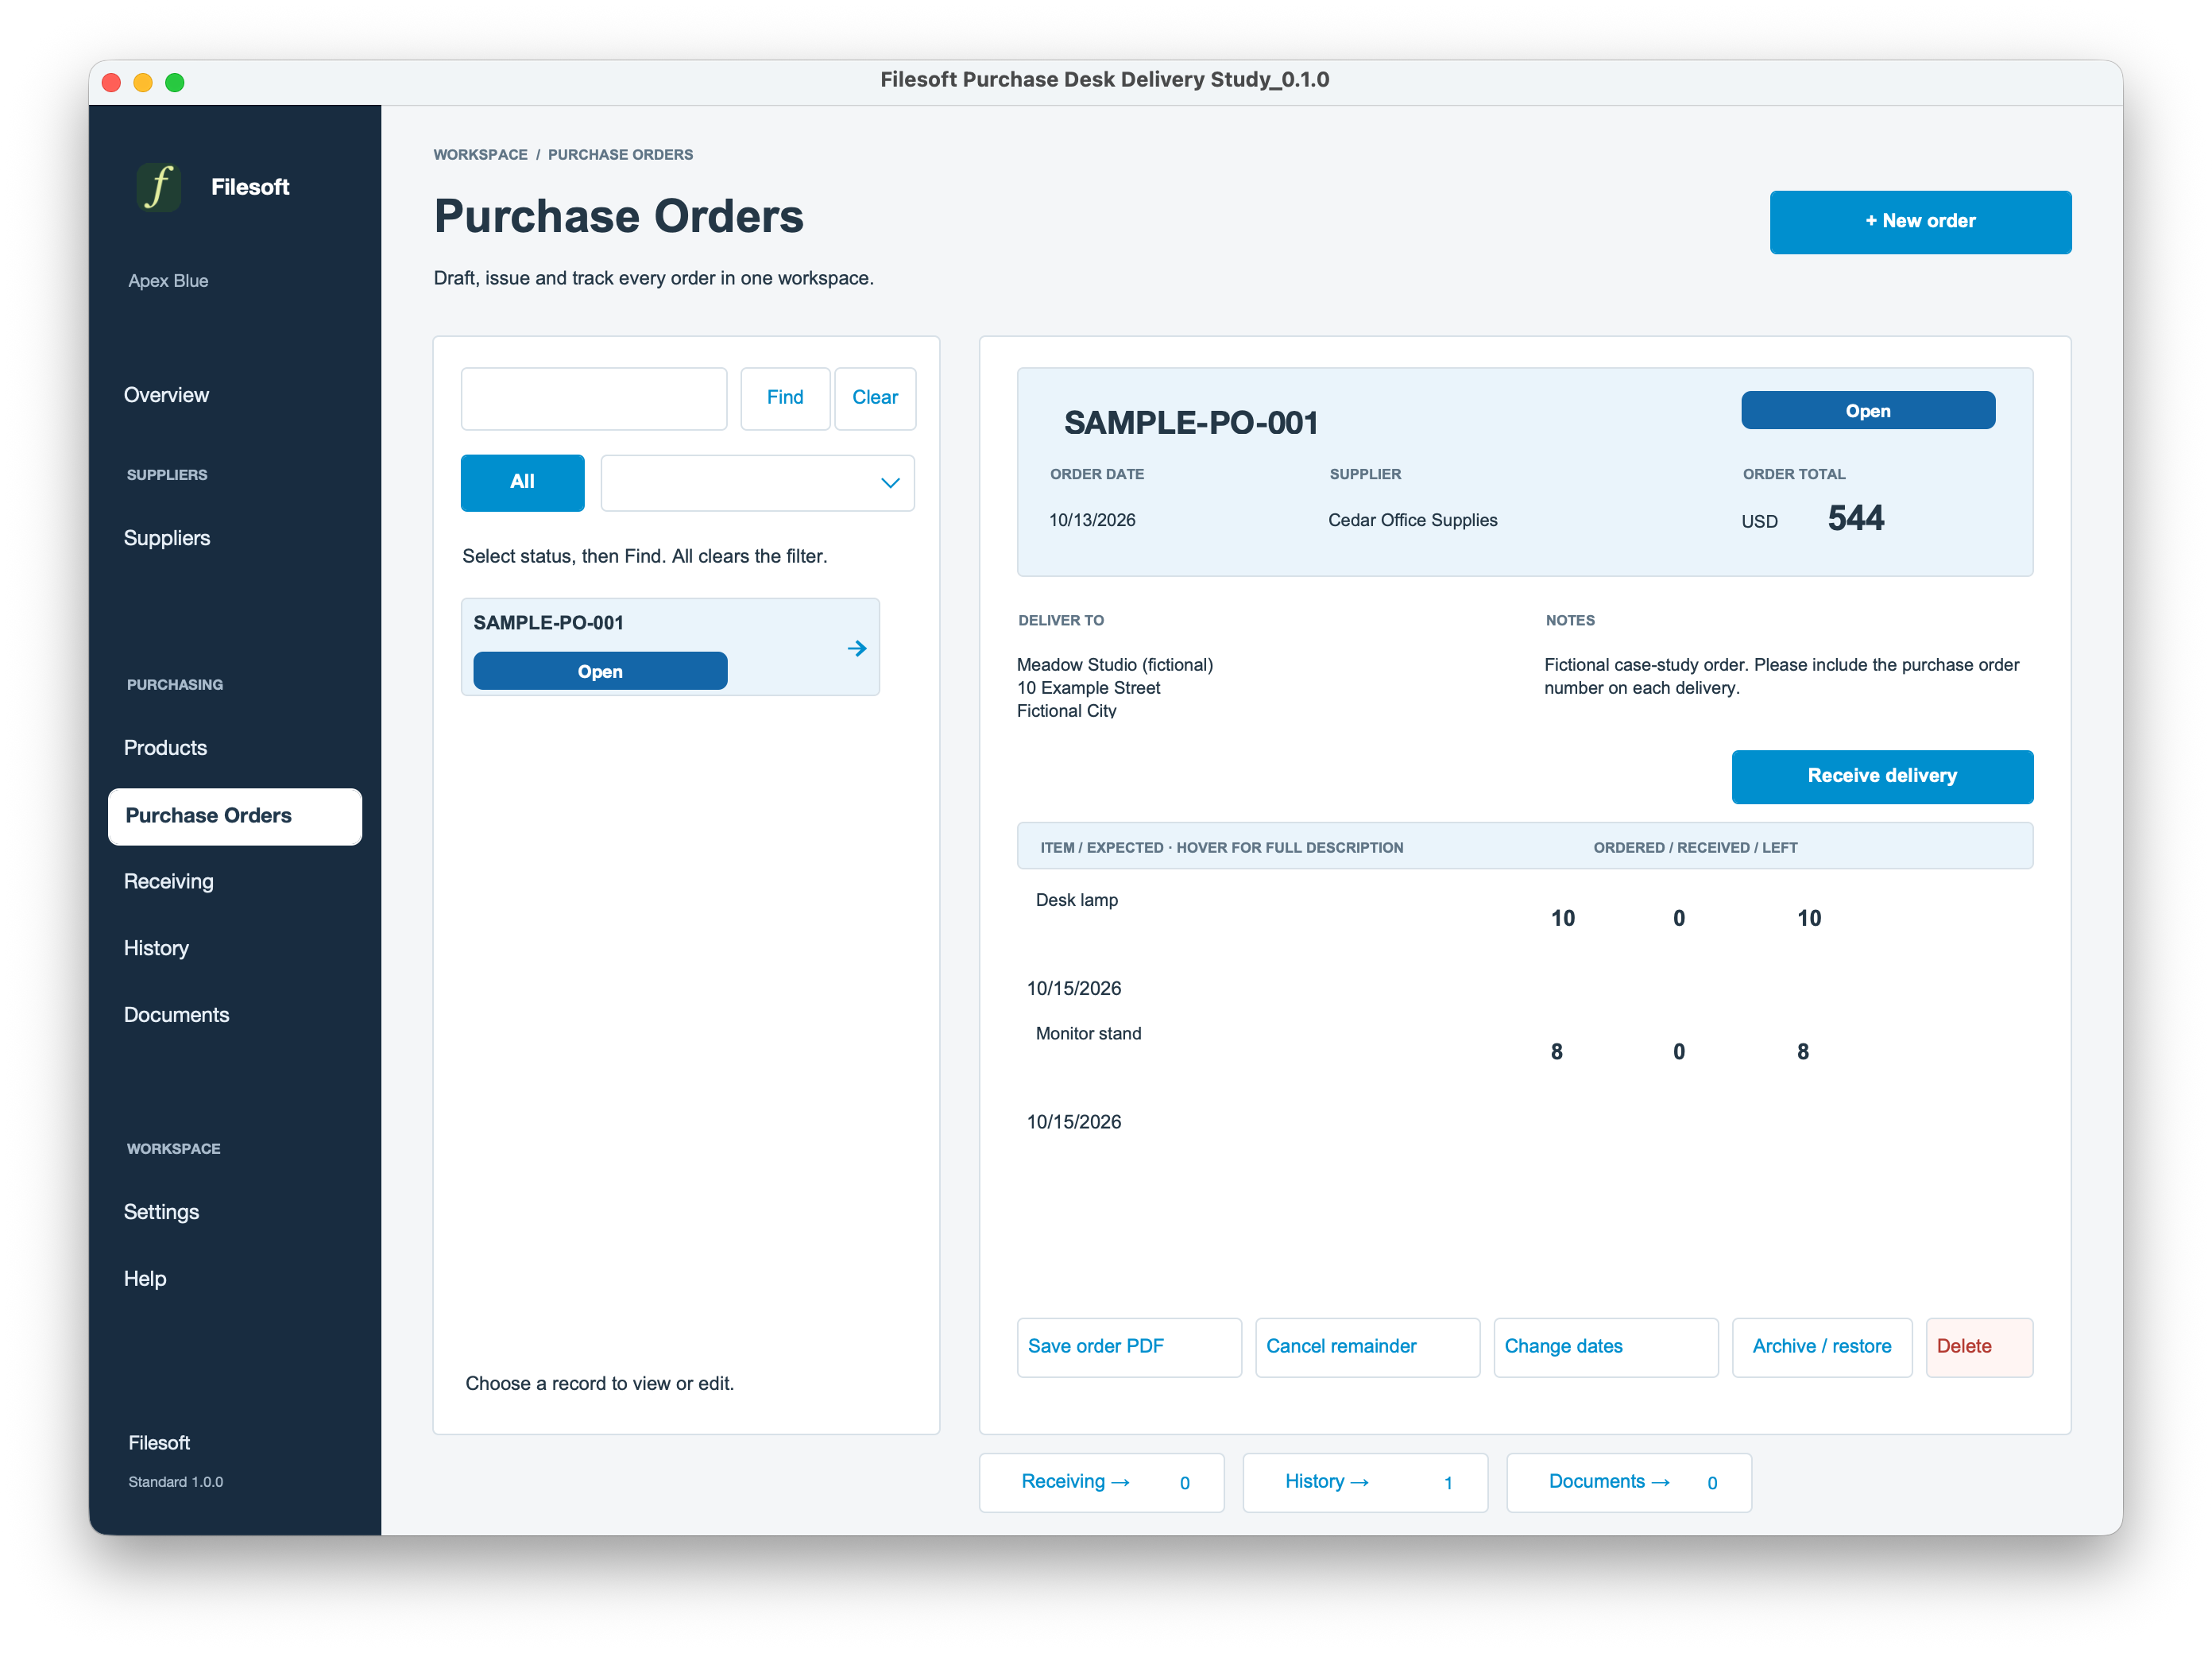
Task: Go to the Suppliers sidebar page
Action: (x=167, y=538)
